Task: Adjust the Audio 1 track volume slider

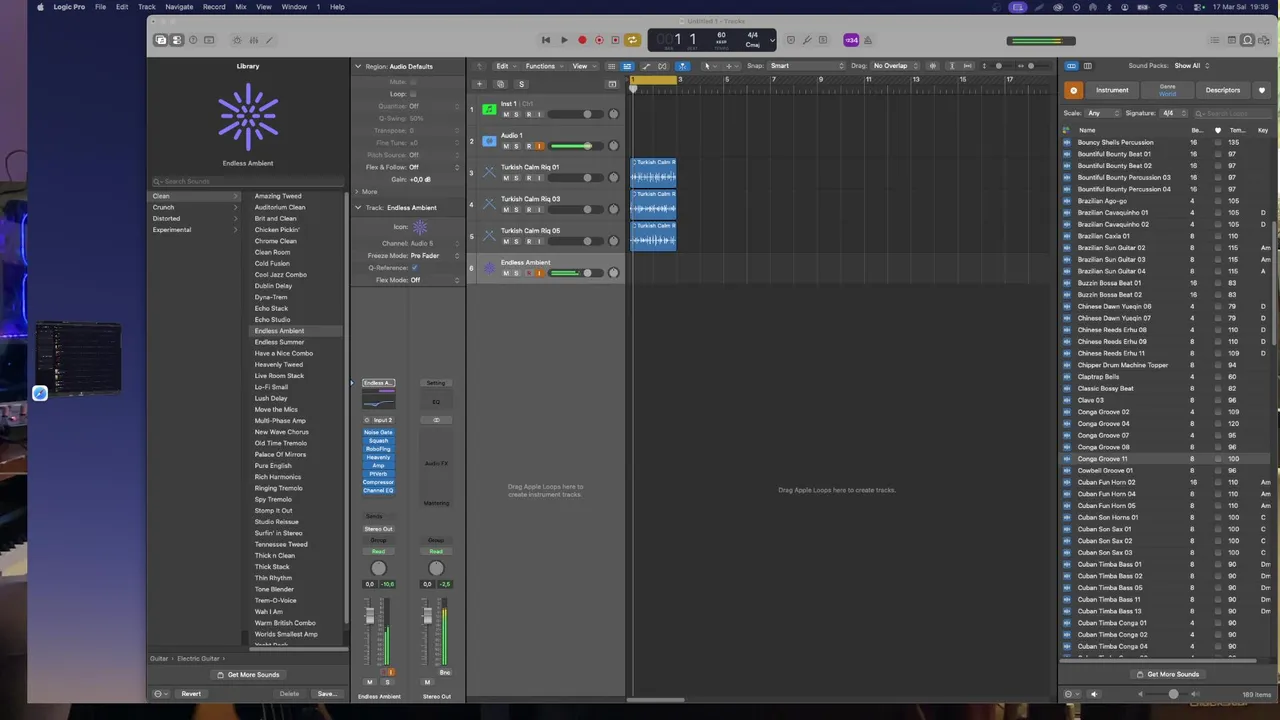Action: [x=574, y=146]
